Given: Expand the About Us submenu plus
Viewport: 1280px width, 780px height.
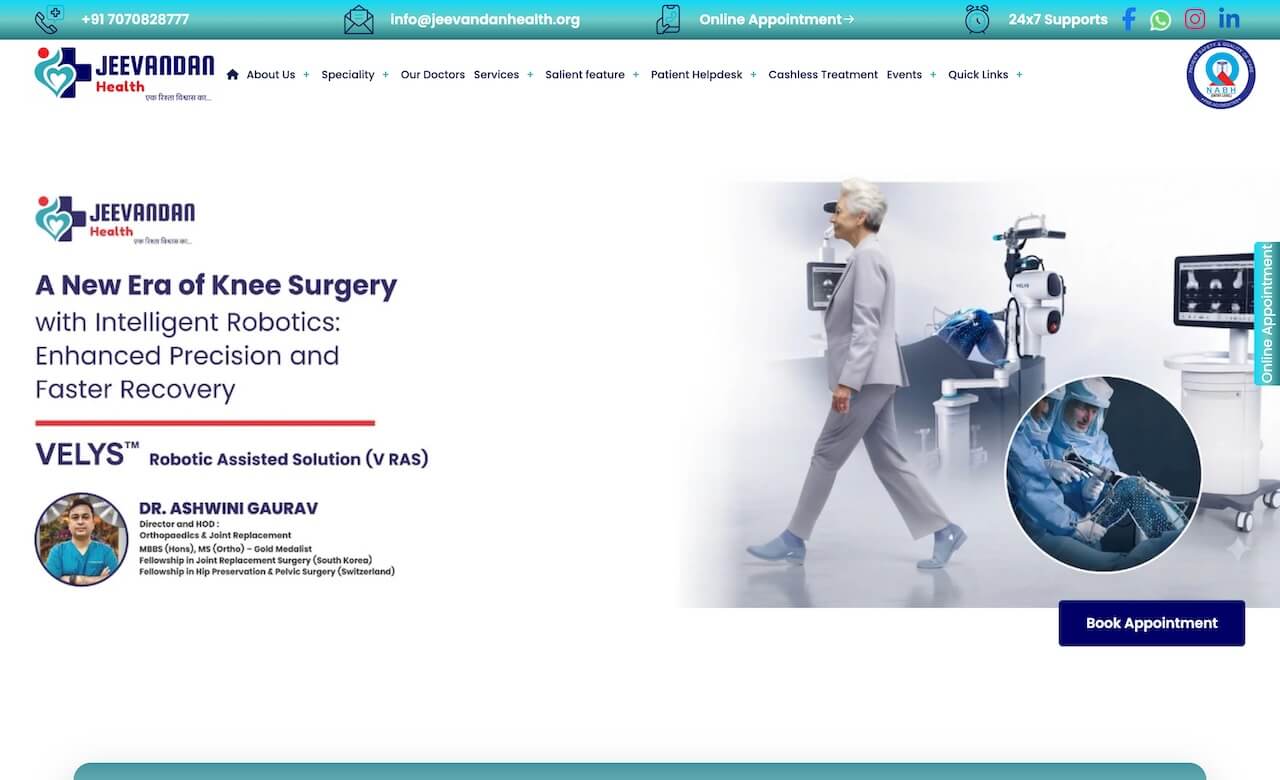Looking at the screenshot, I should 306,75.
